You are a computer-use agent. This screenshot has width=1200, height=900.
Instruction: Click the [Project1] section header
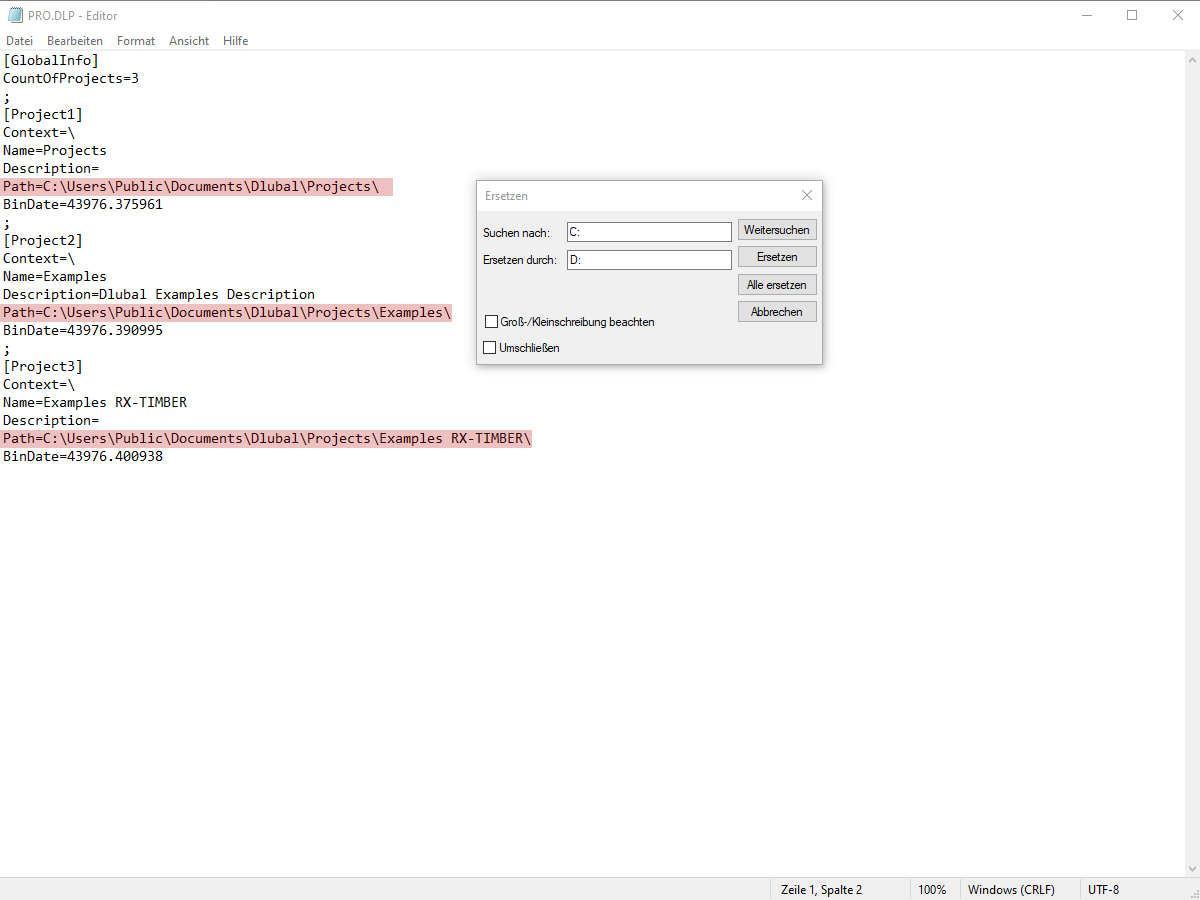(43, 114)
